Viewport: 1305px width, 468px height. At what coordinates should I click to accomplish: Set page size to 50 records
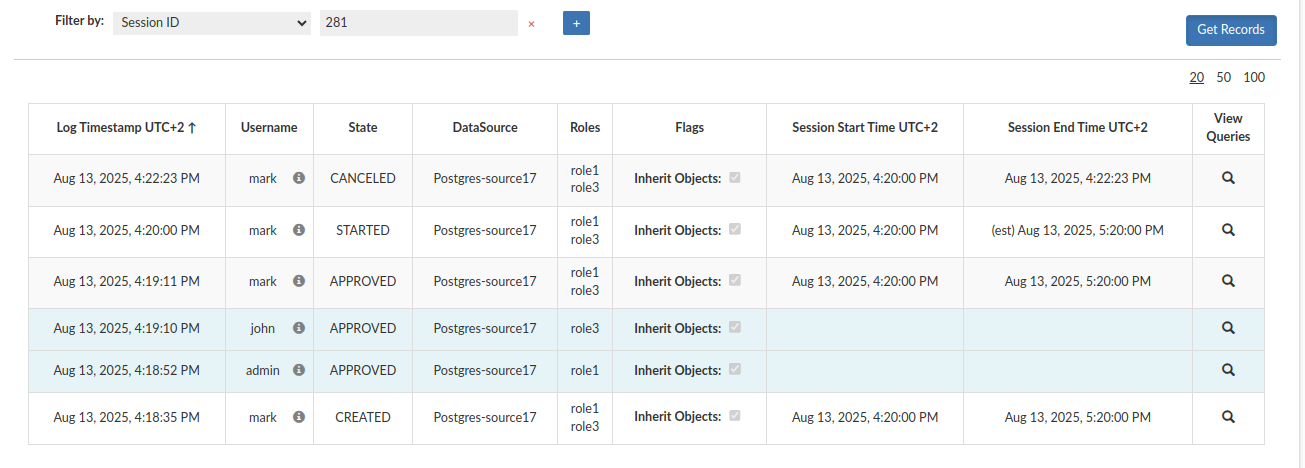tap(1224, 77)
